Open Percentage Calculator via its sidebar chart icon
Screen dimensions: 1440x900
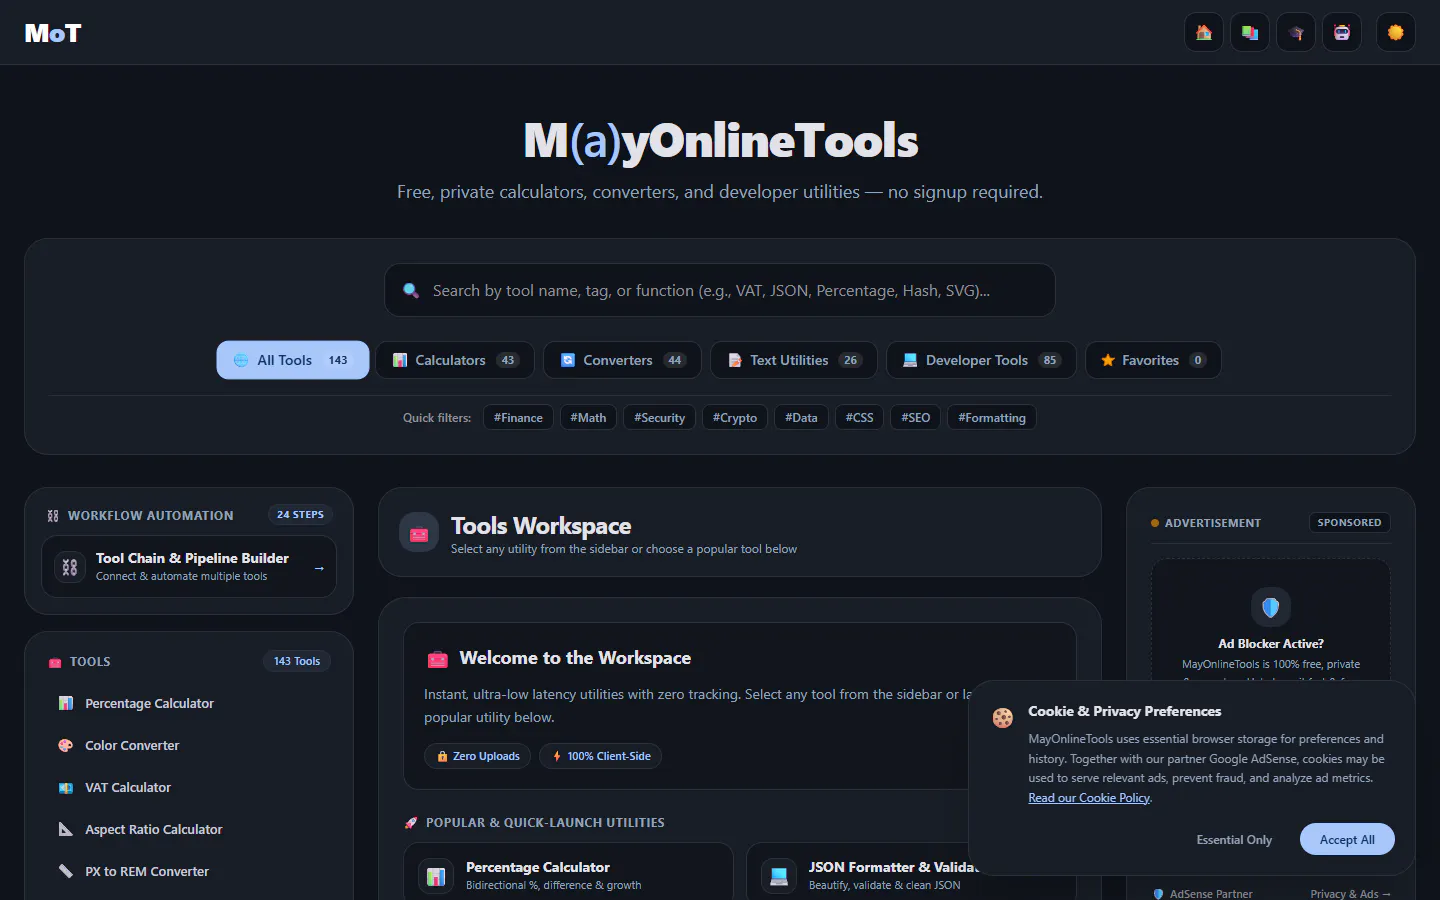(66, 704)
